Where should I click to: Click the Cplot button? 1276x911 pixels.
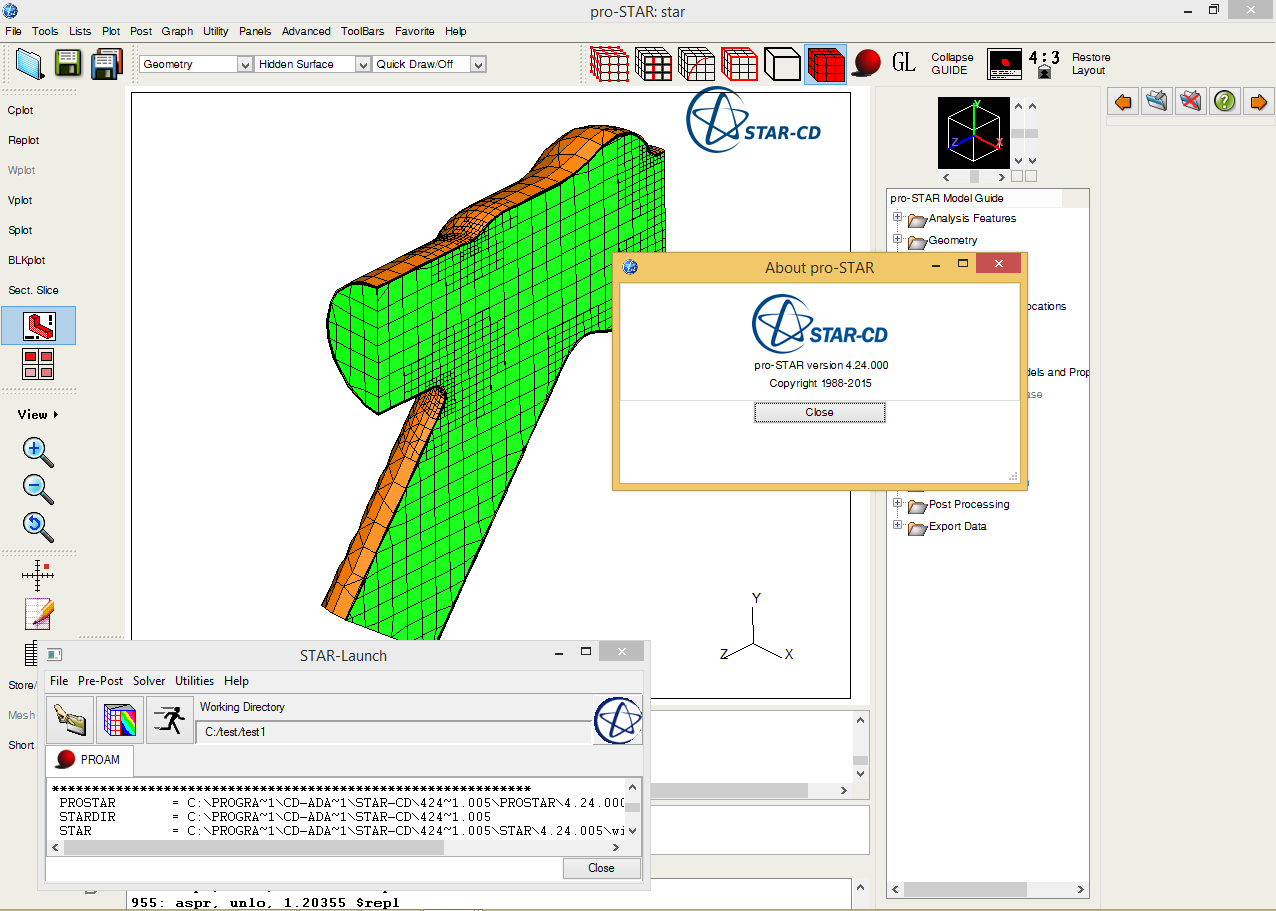point(21,111)
